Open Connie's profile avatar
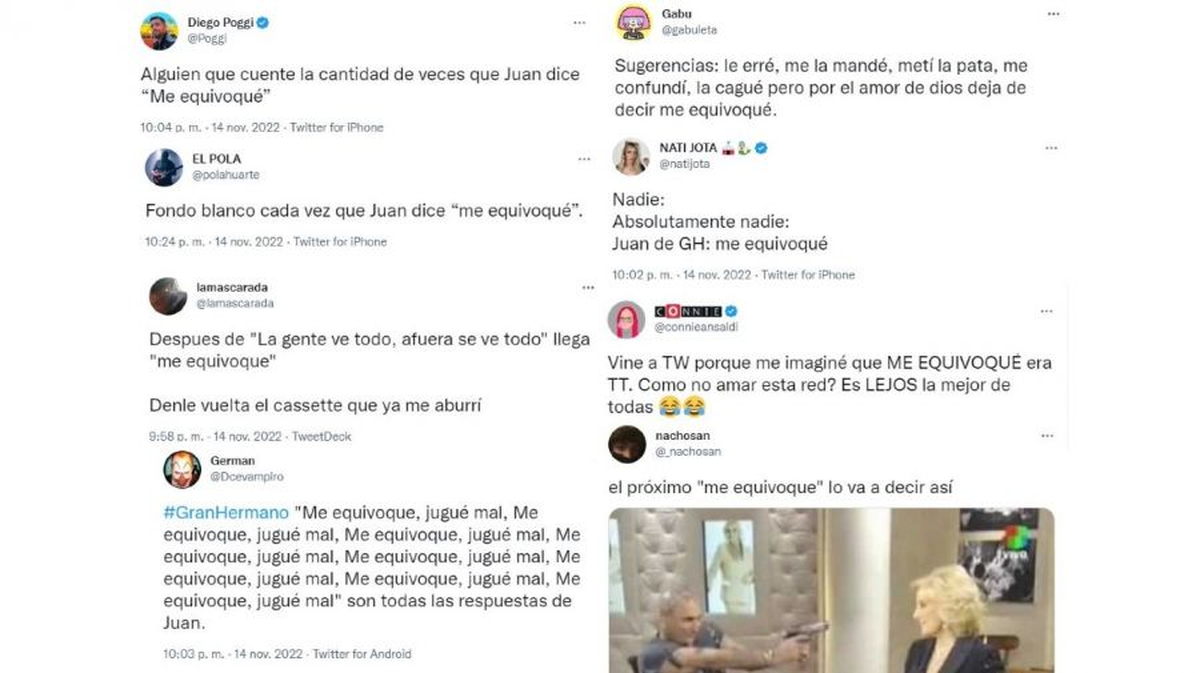 (x=626, y=319)
